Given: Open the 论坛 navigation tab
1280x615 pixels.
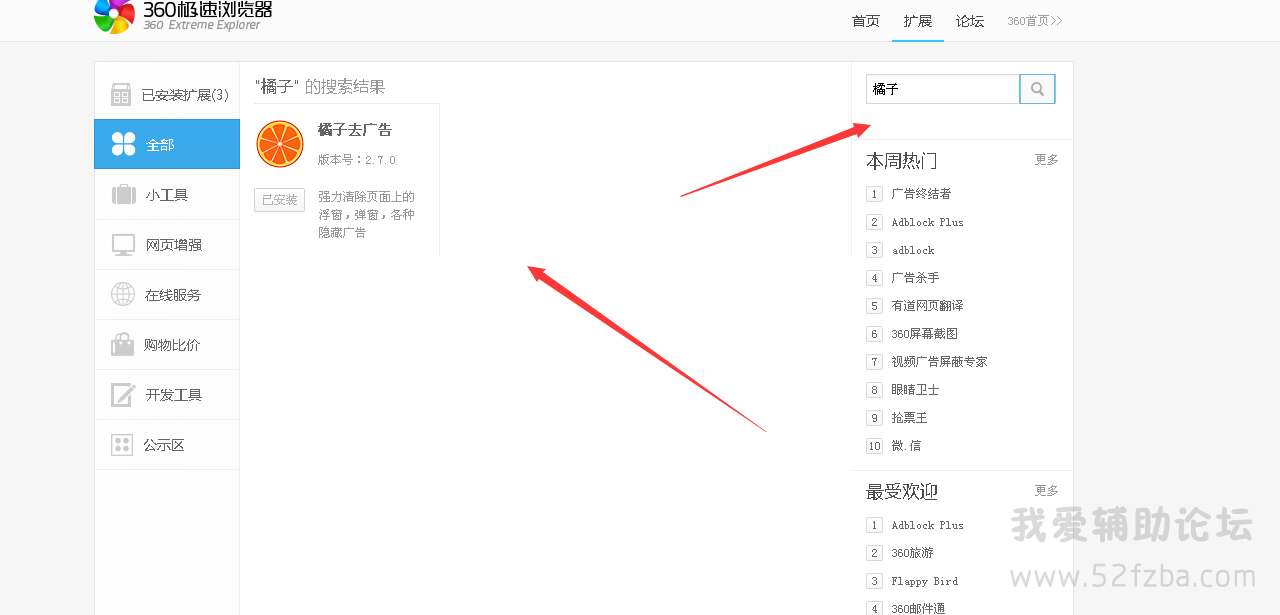Looking at the screenshot, I should click(970, 21).
